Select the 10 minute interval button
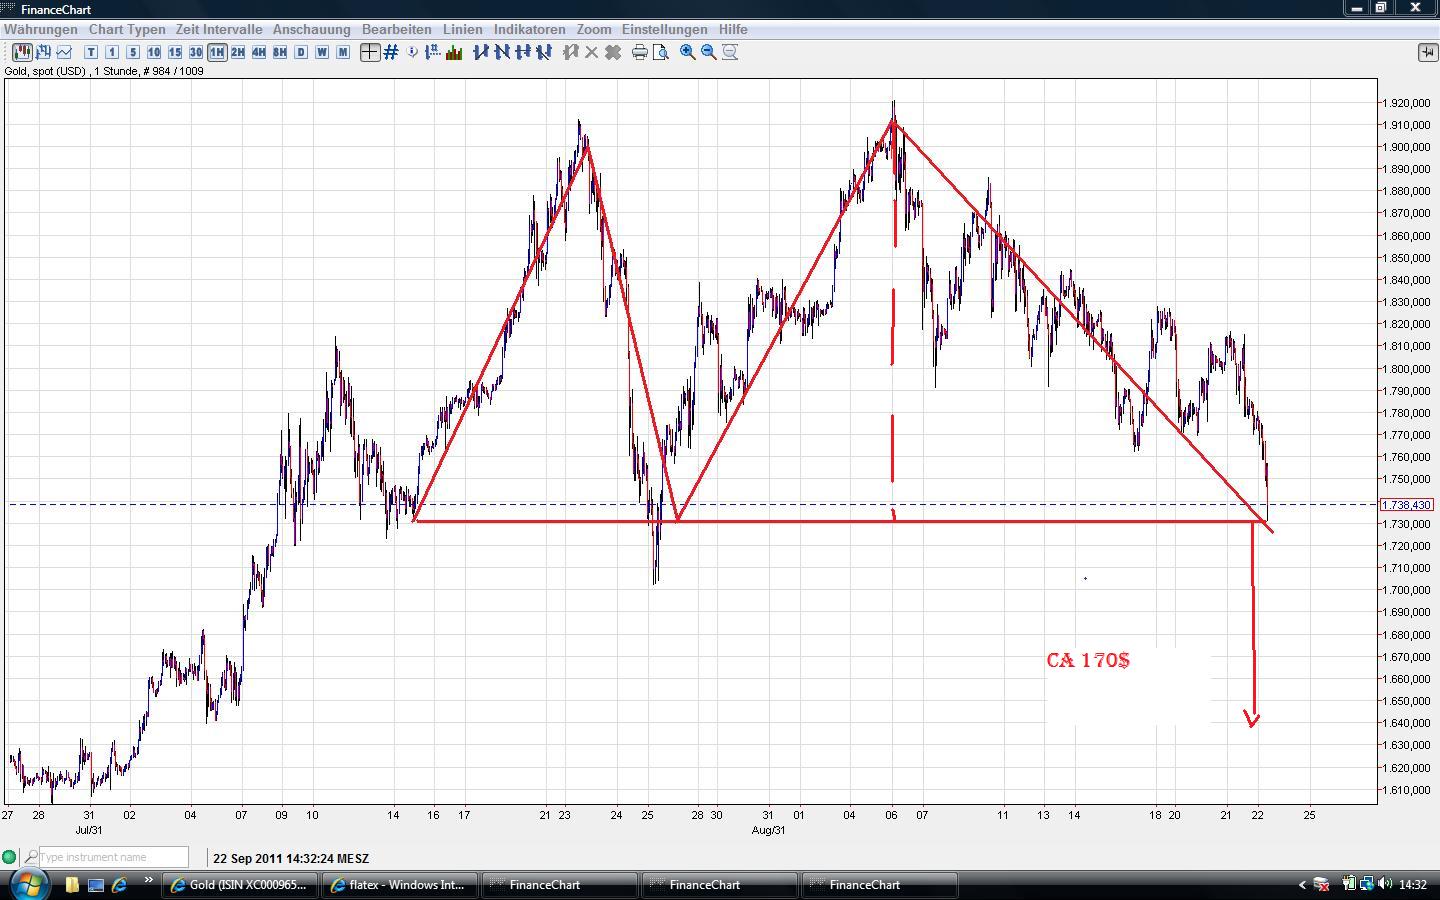Viewport: 1440px width, 900px height. pos(154,52)
